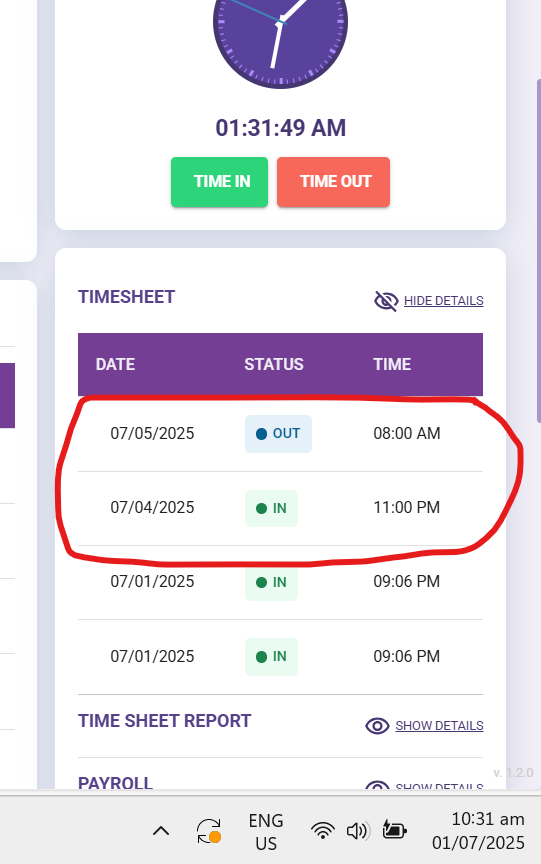Open SHOW DETAILS for Time Sheet Report
Screen dimensions: 541x864
[x=439, y=726]
